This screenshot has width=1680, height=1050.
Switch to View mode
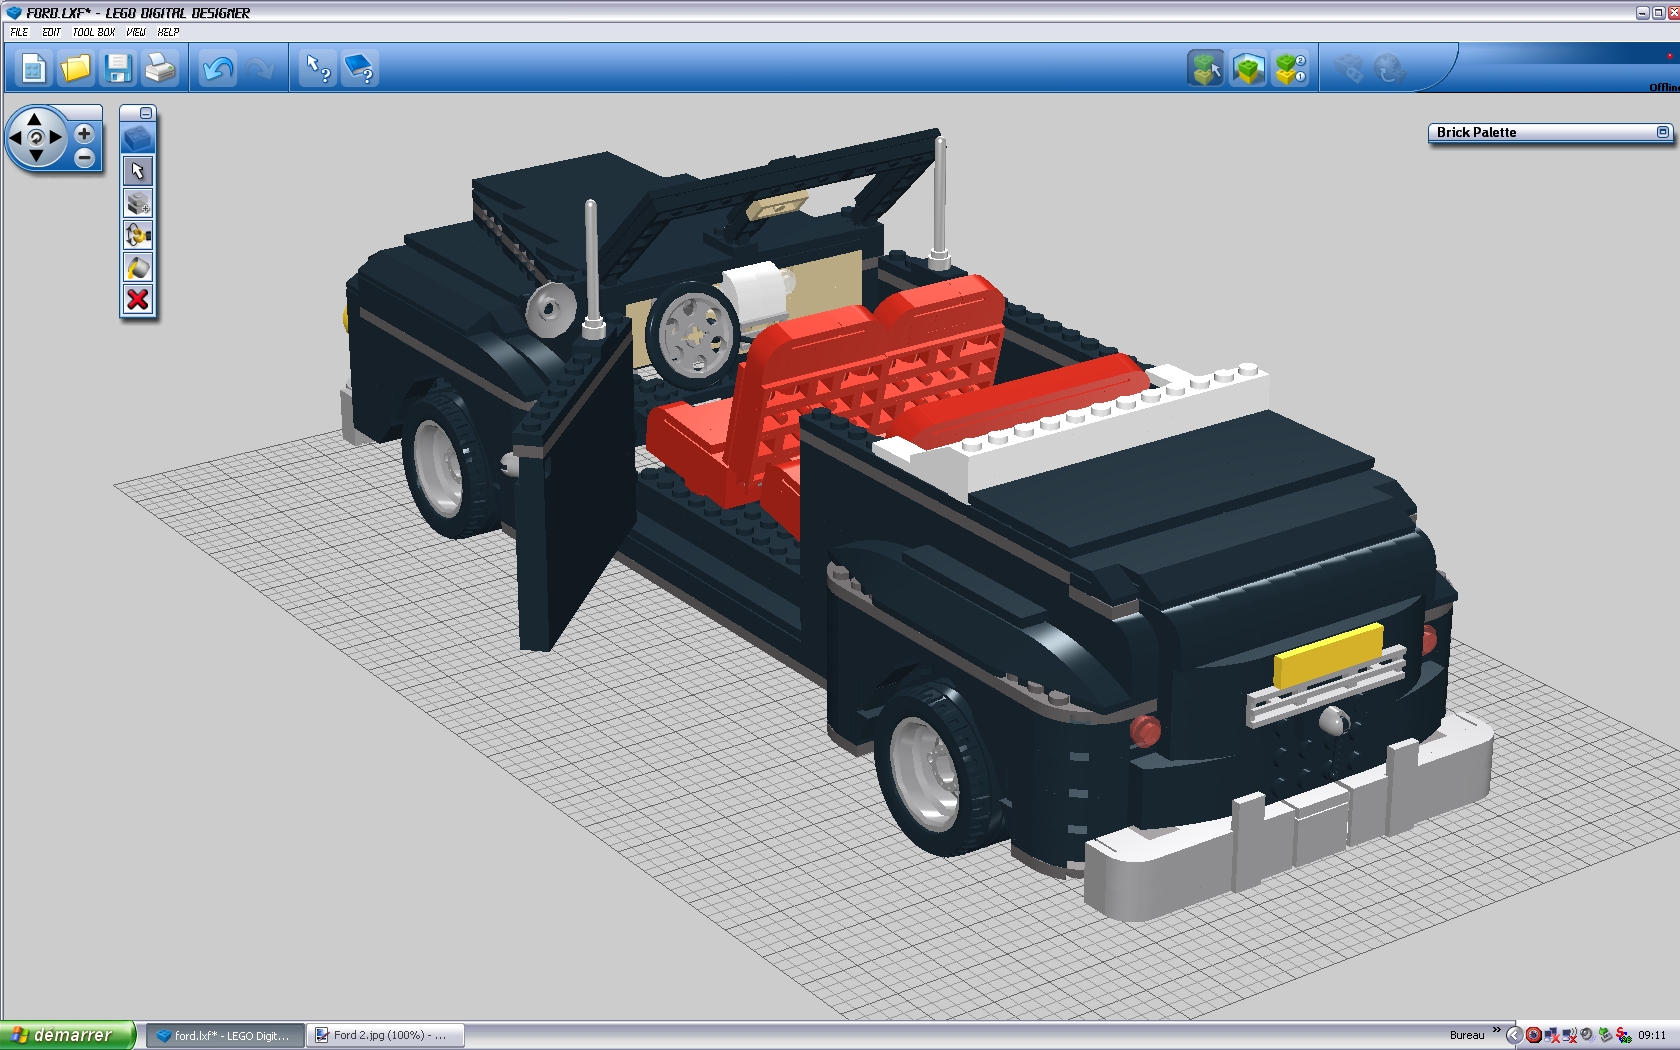[x=1248, y=68]
